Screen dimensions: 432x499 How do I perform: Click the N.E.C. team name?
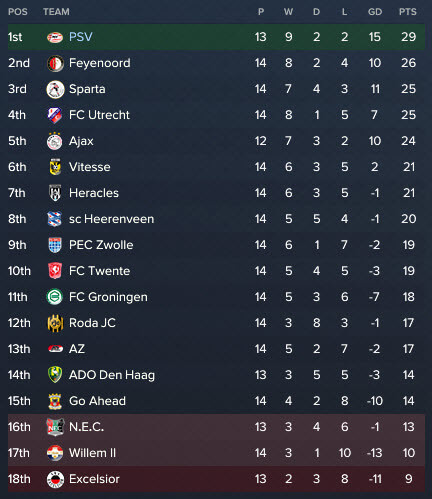coord(86,427)
